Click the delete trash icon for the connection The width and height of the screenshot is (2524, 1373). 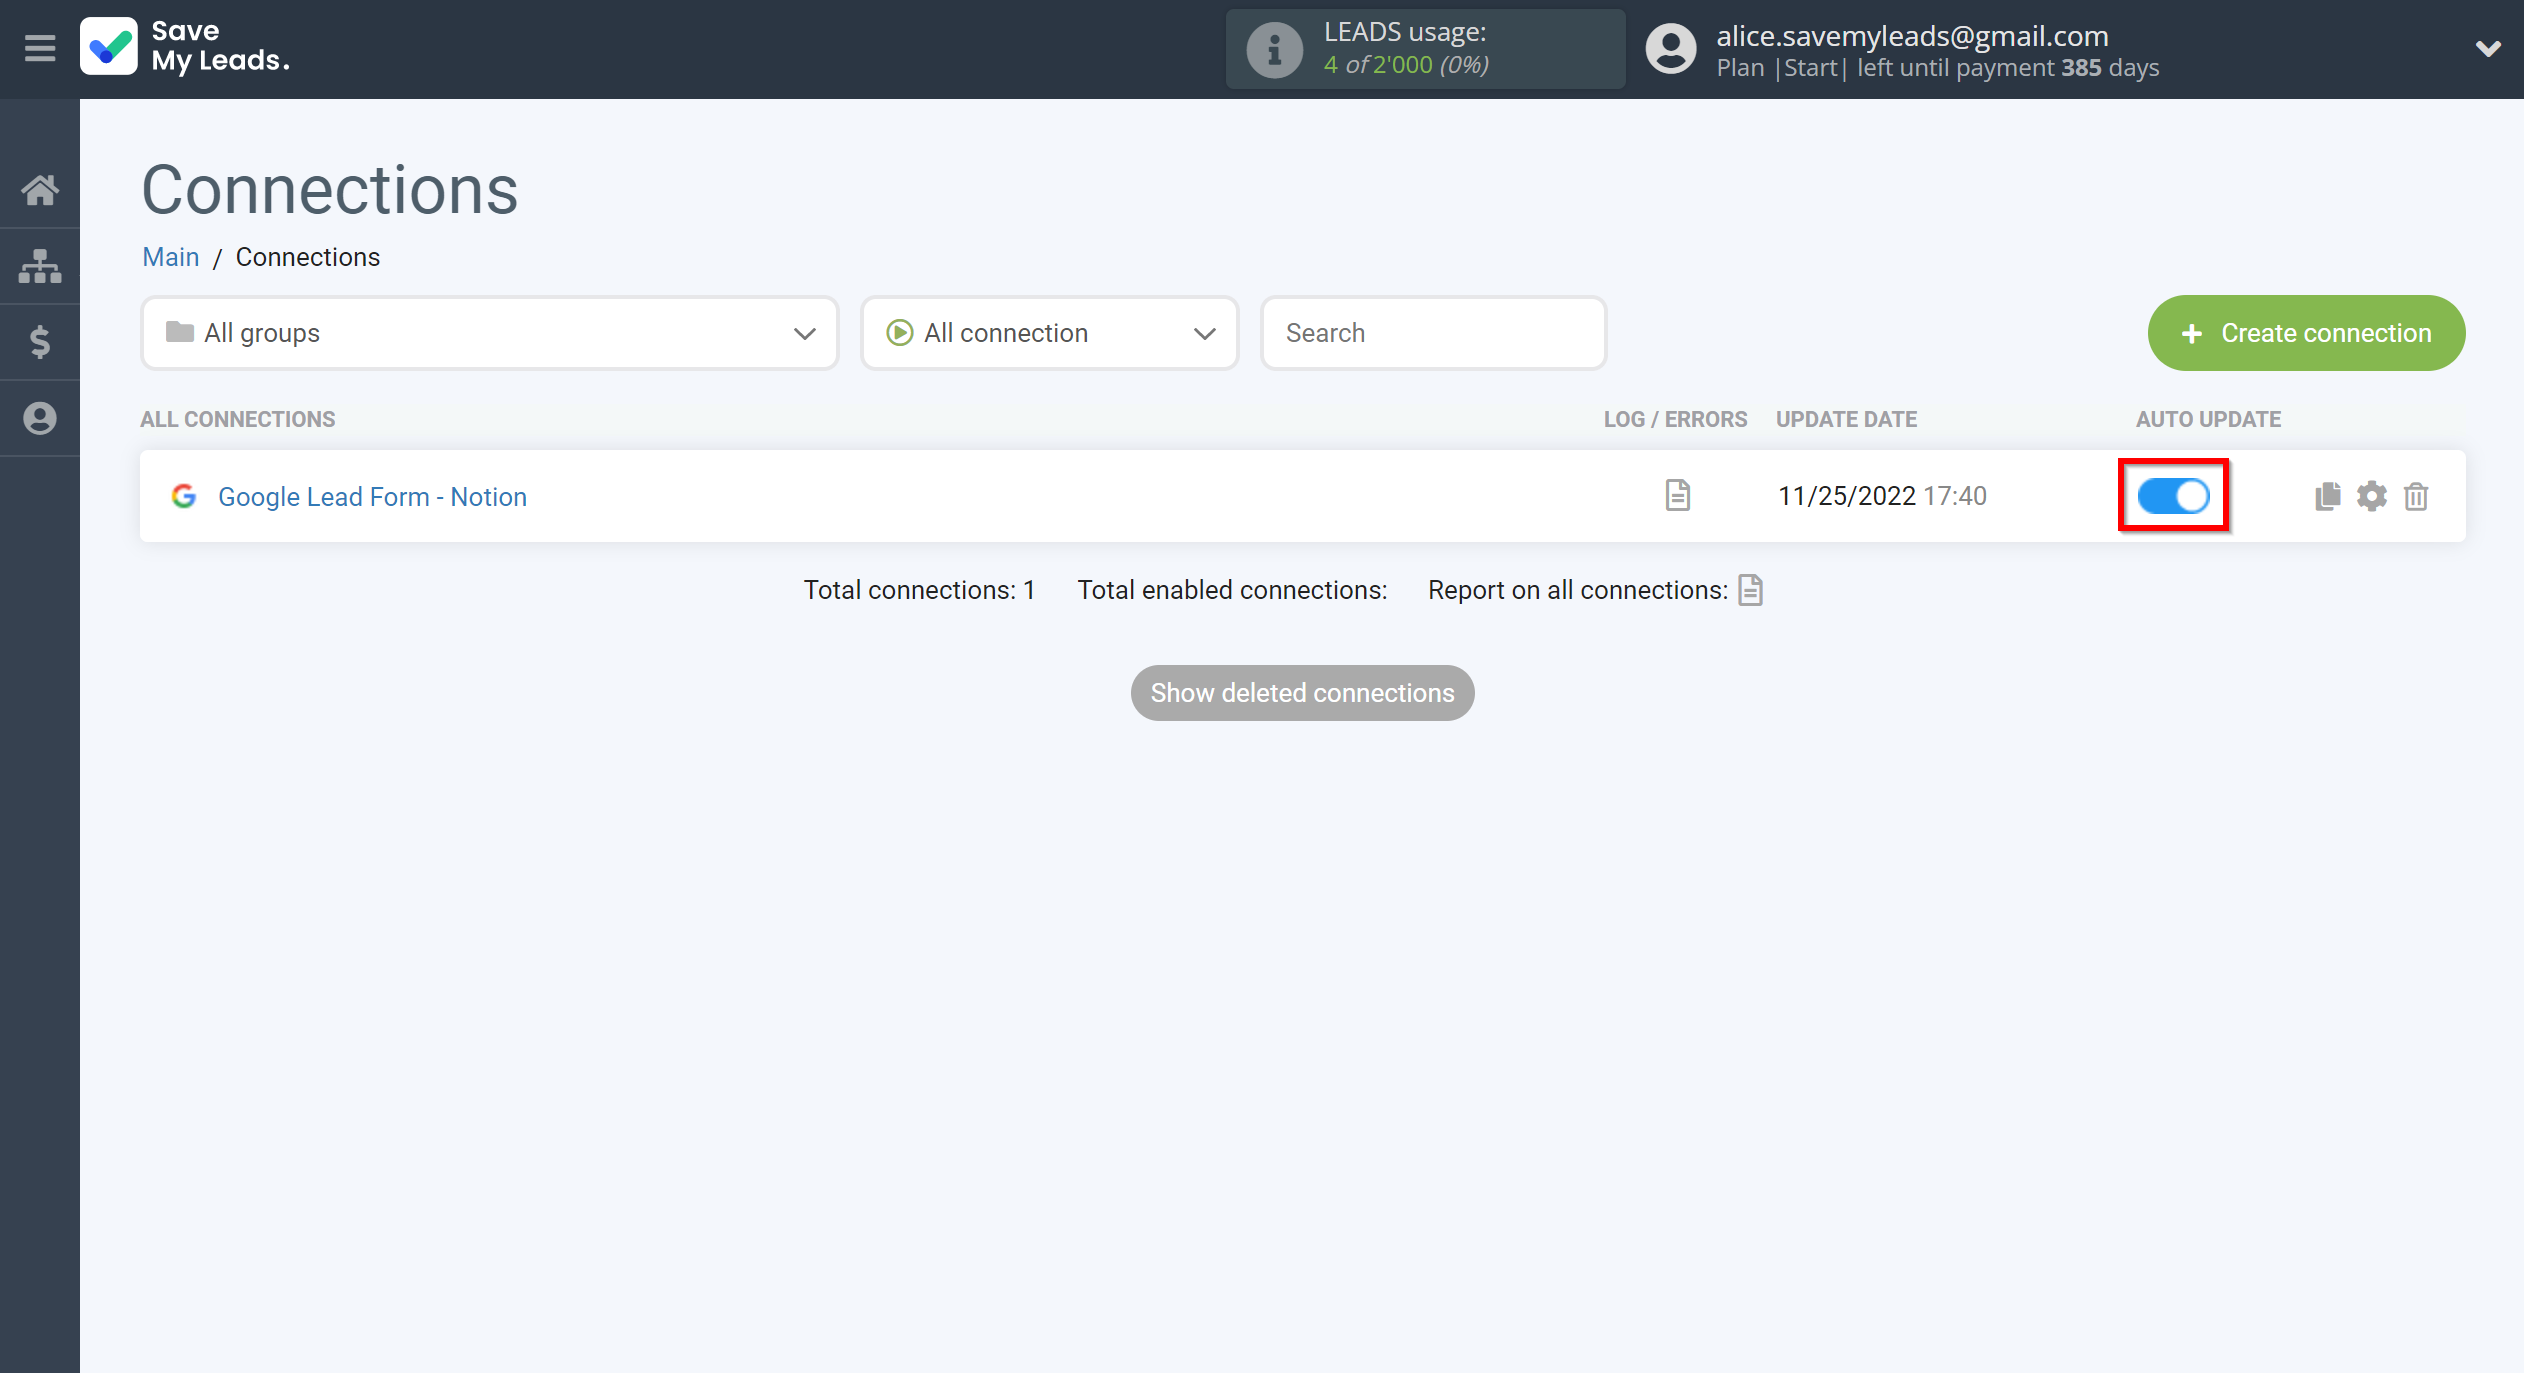[2416, 495]
